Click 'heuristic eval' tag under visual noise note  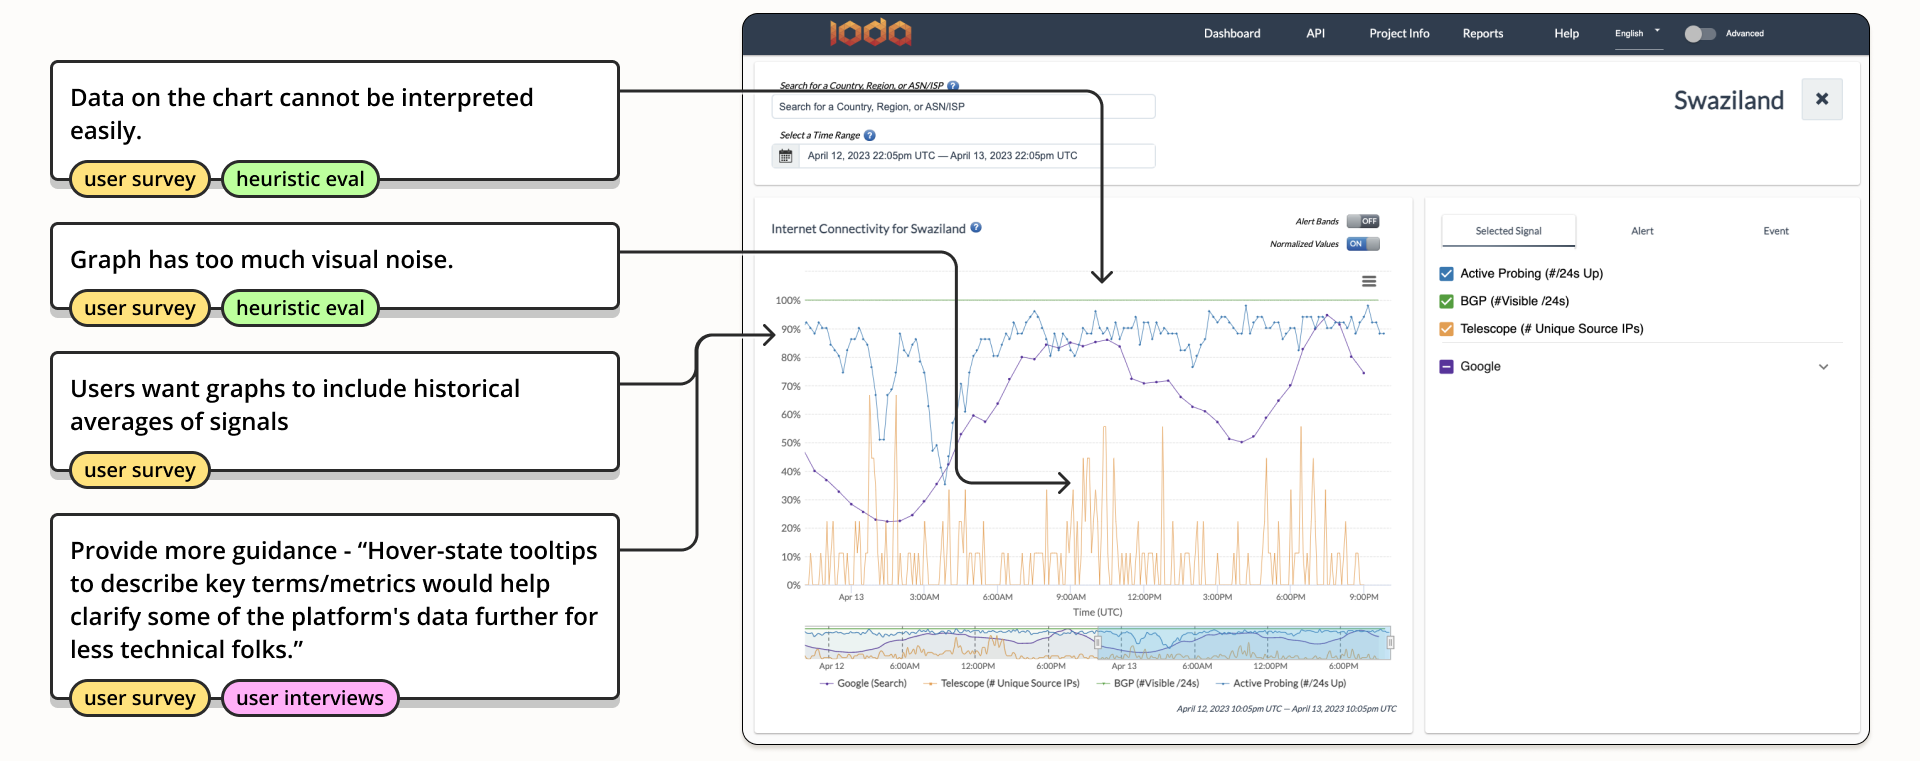click(300, 308)
